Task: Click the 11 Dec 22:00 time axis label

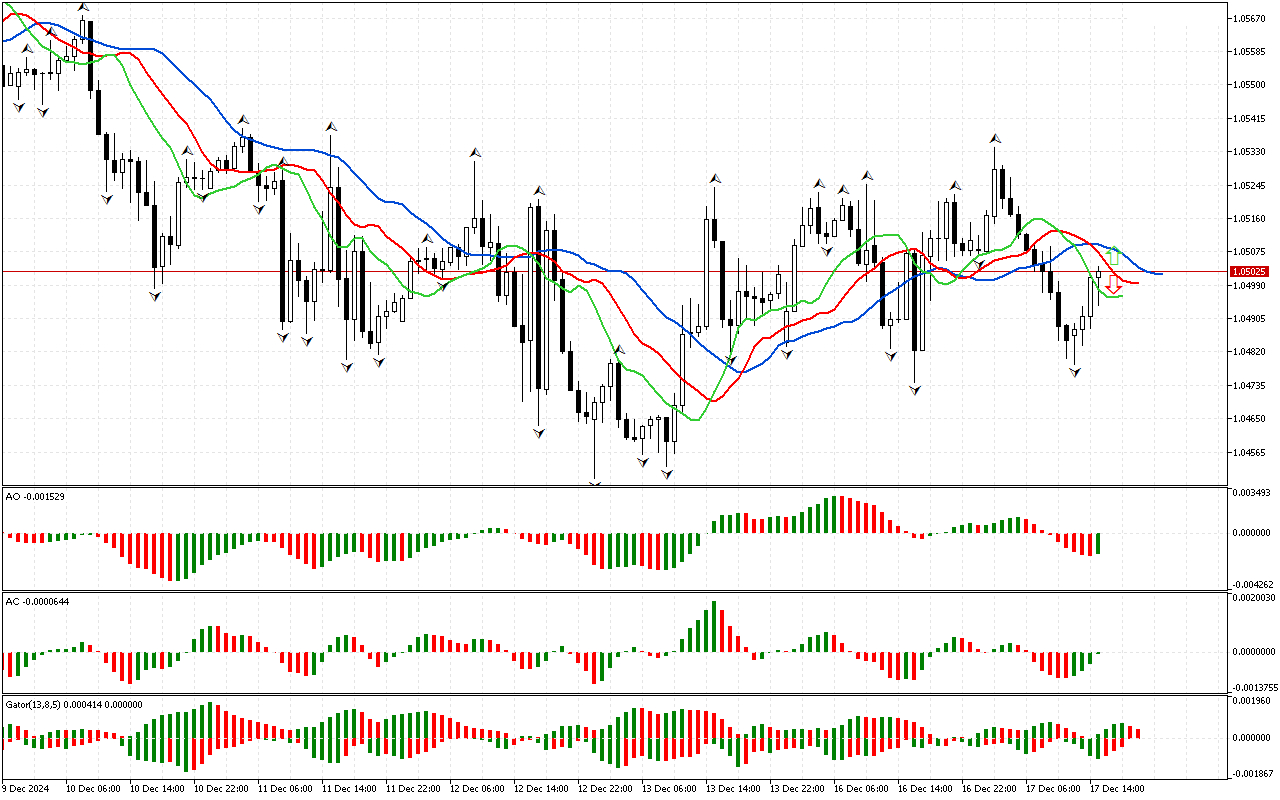Action: (413, 789)
